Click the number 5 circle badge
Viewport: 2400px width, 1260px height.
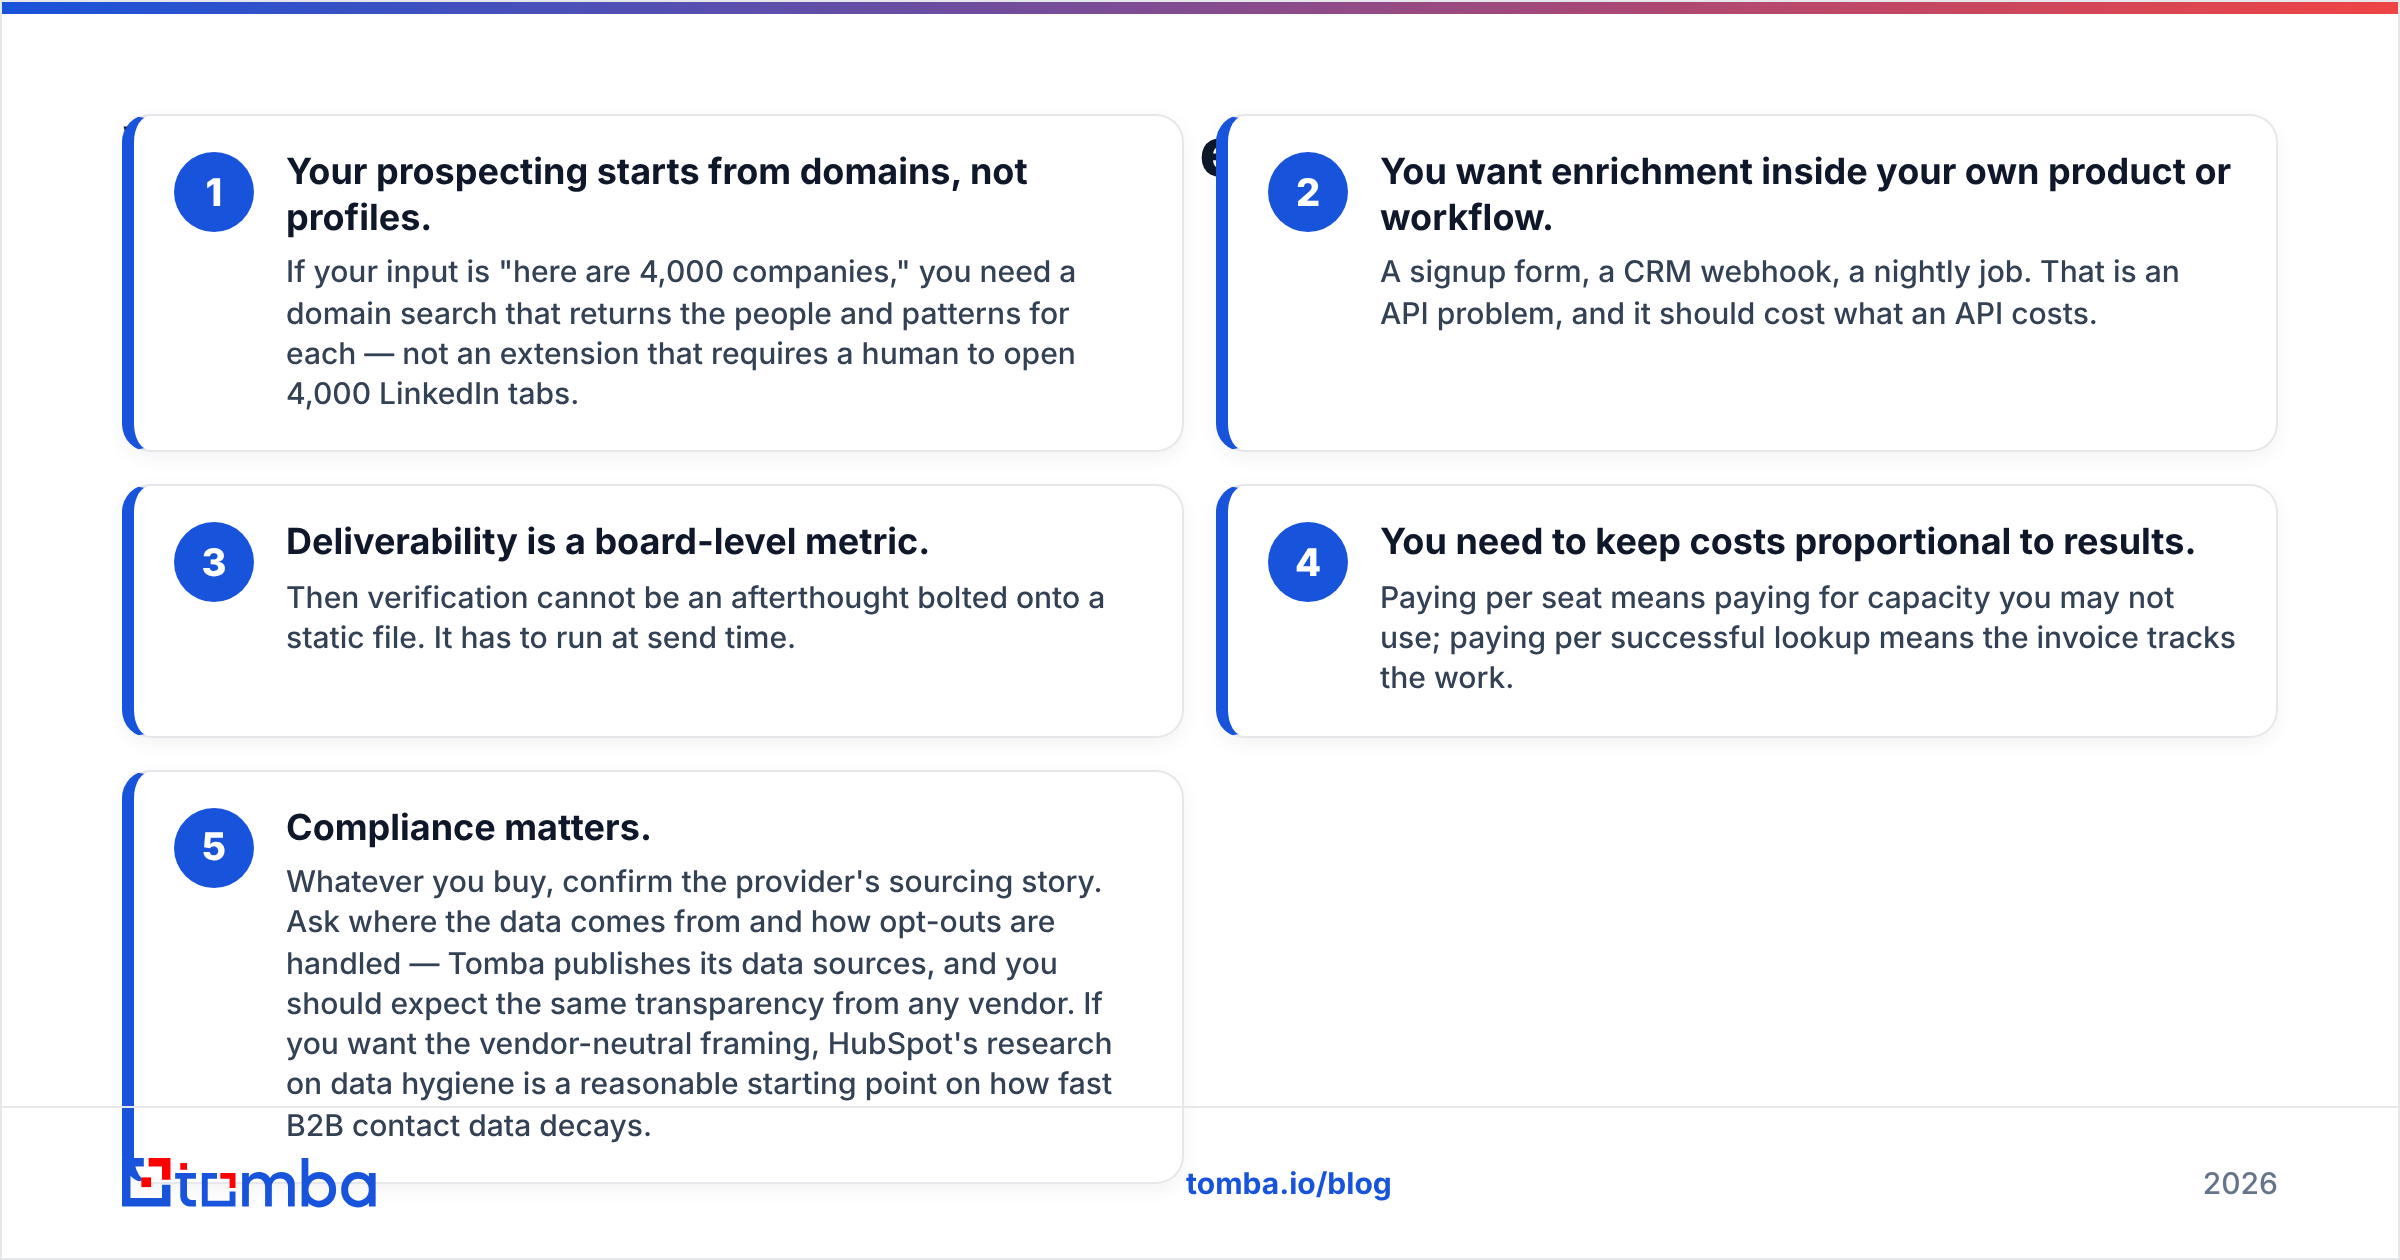point(214,847)
